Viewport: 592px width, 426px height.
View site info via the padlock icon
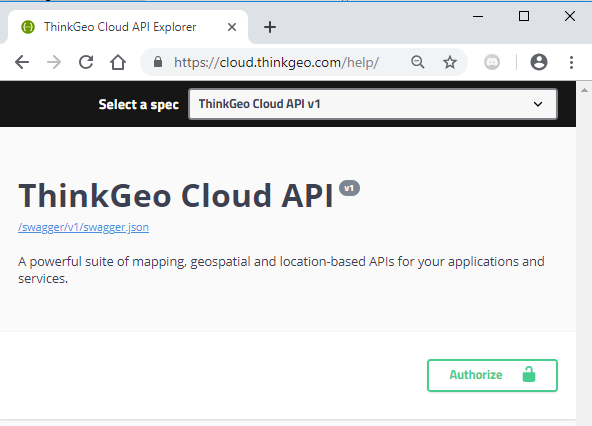click(158, 62)
